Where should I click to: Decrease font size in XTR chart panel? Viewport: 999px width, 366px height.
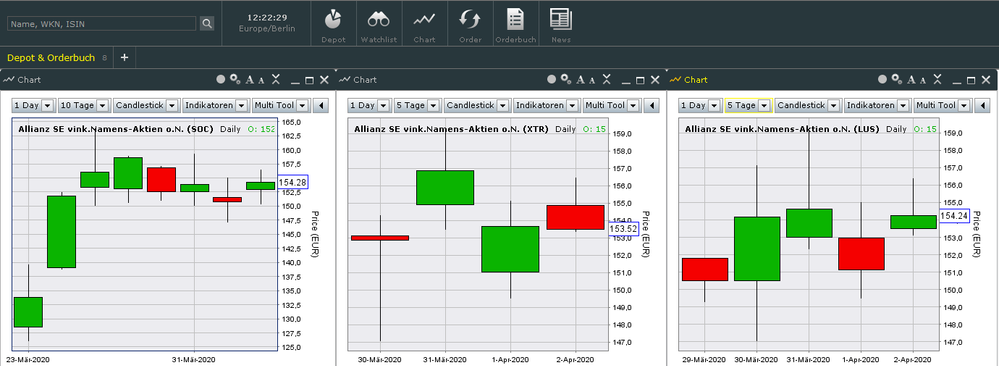coord(593,80)
